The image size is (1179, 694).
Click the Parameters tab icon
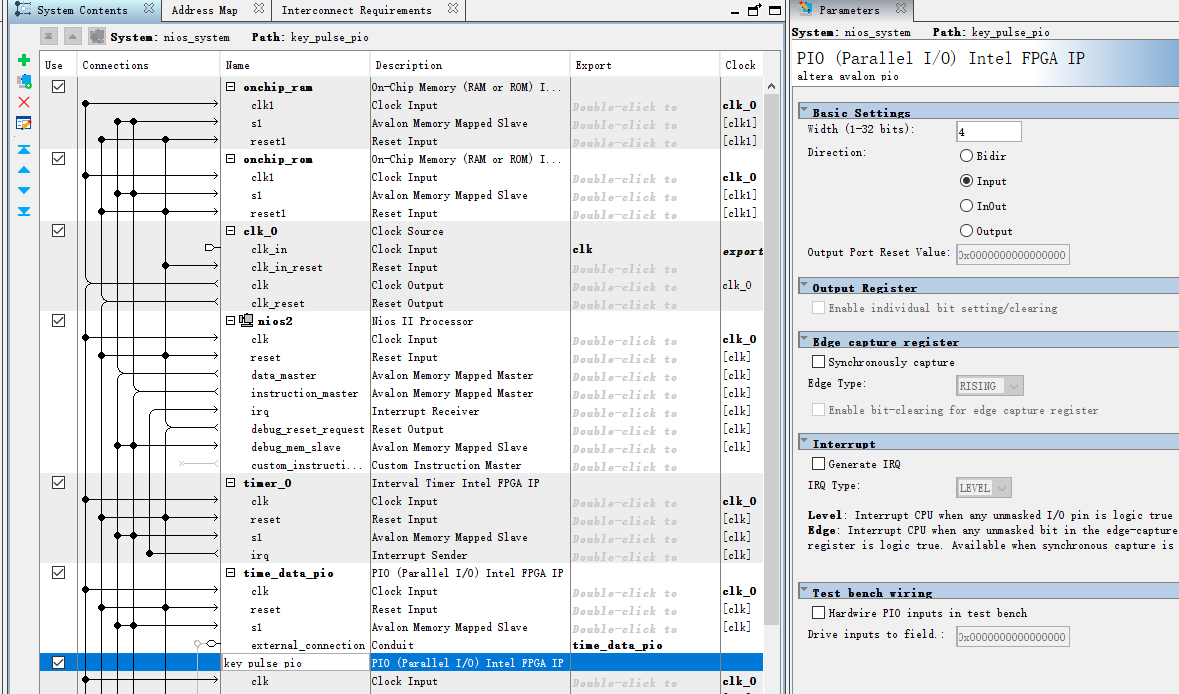coord(806,9)
